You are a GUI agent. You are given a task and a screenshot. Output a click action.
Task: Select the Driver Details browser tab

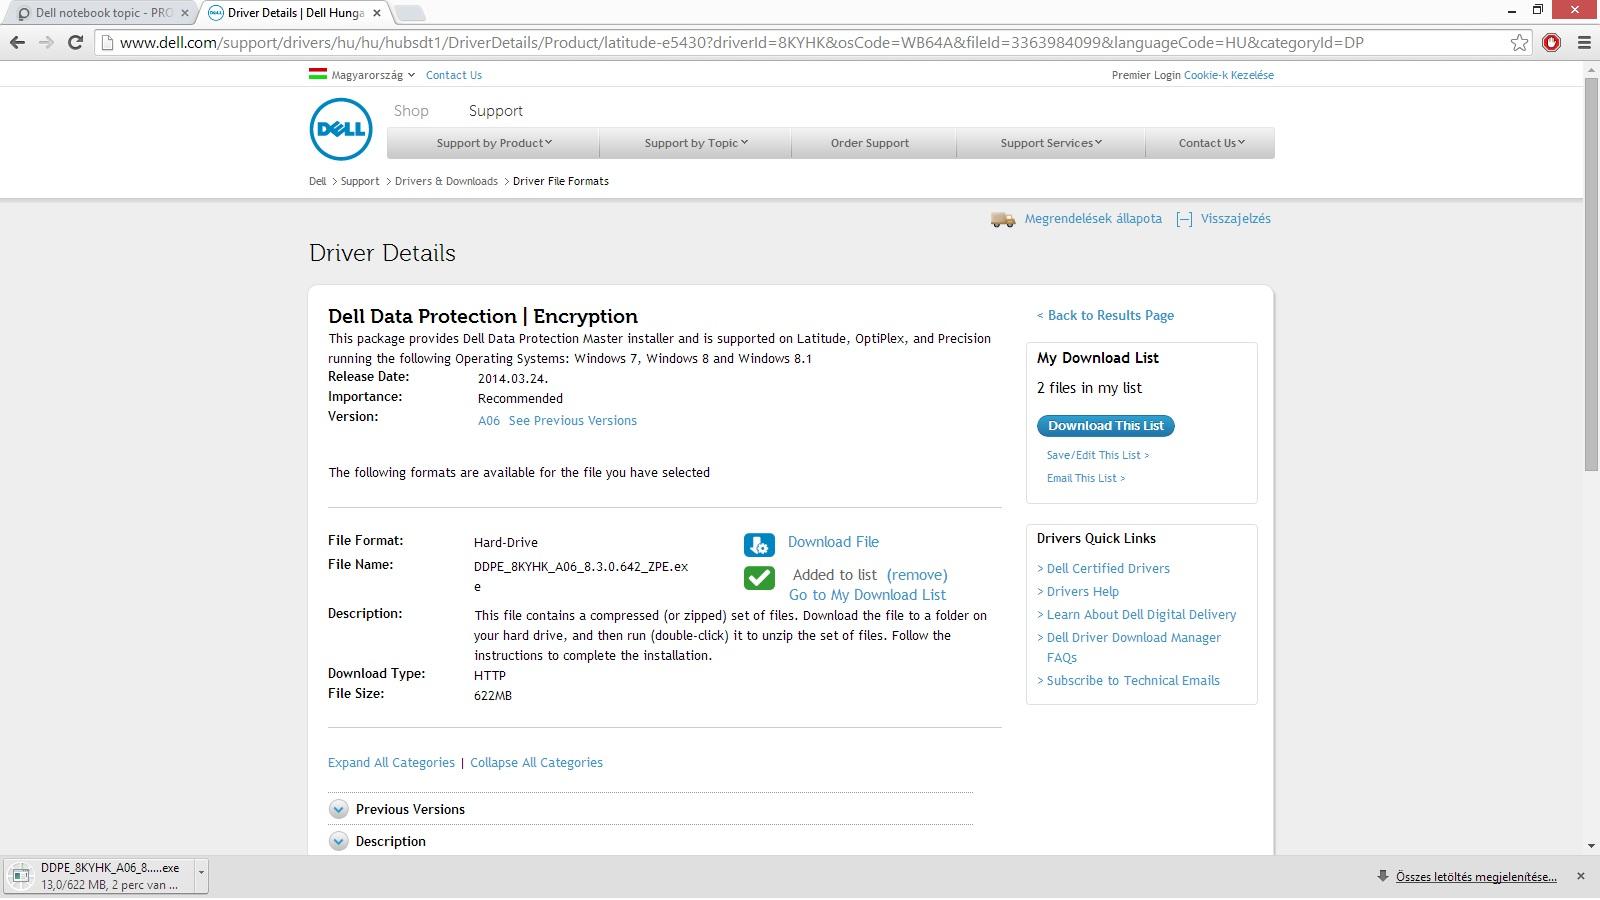tap(295, 13)
